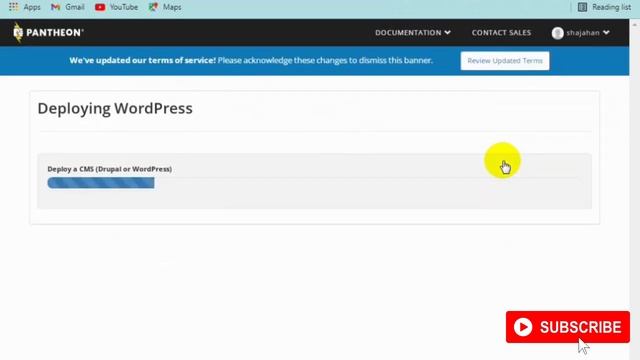Image resolution: width=640 pixels, height=360 pixels.
Task: Open Contact Sales page
Action: [501, 33]
